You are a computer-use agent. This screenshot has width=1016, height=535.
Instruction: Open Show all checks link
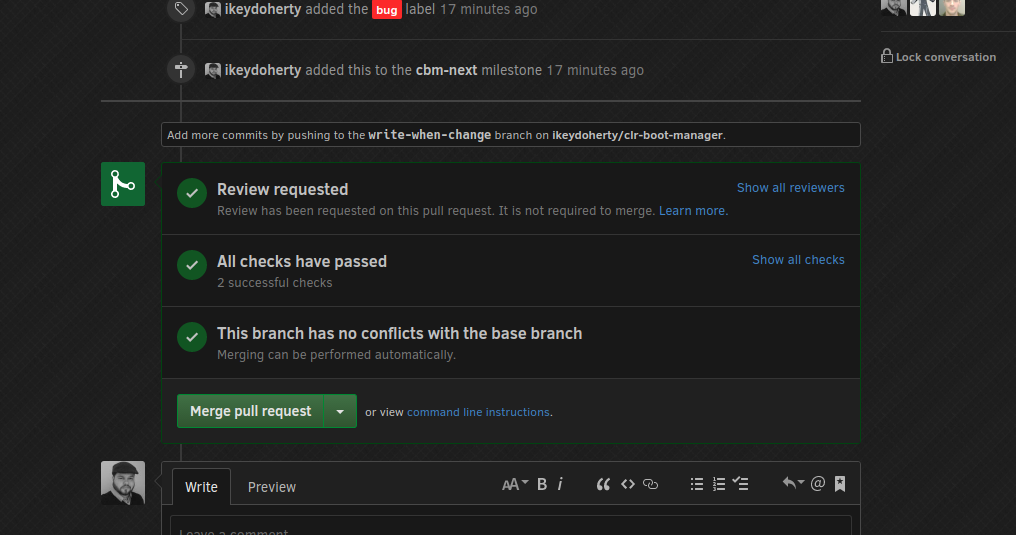(x=798, y=260)
